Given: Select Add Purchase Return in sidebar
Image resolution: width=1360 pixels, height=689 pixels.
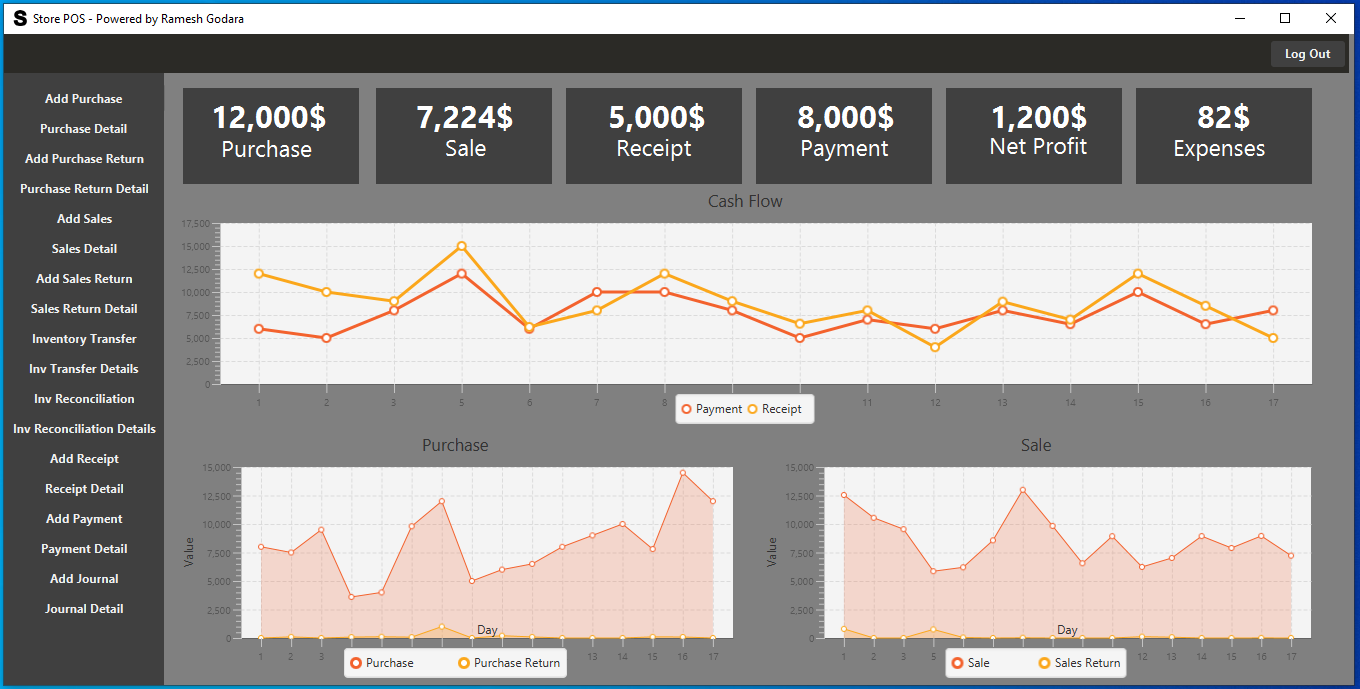Looking at the screenshot, I should pyautogui.click(x=84, y=159).
